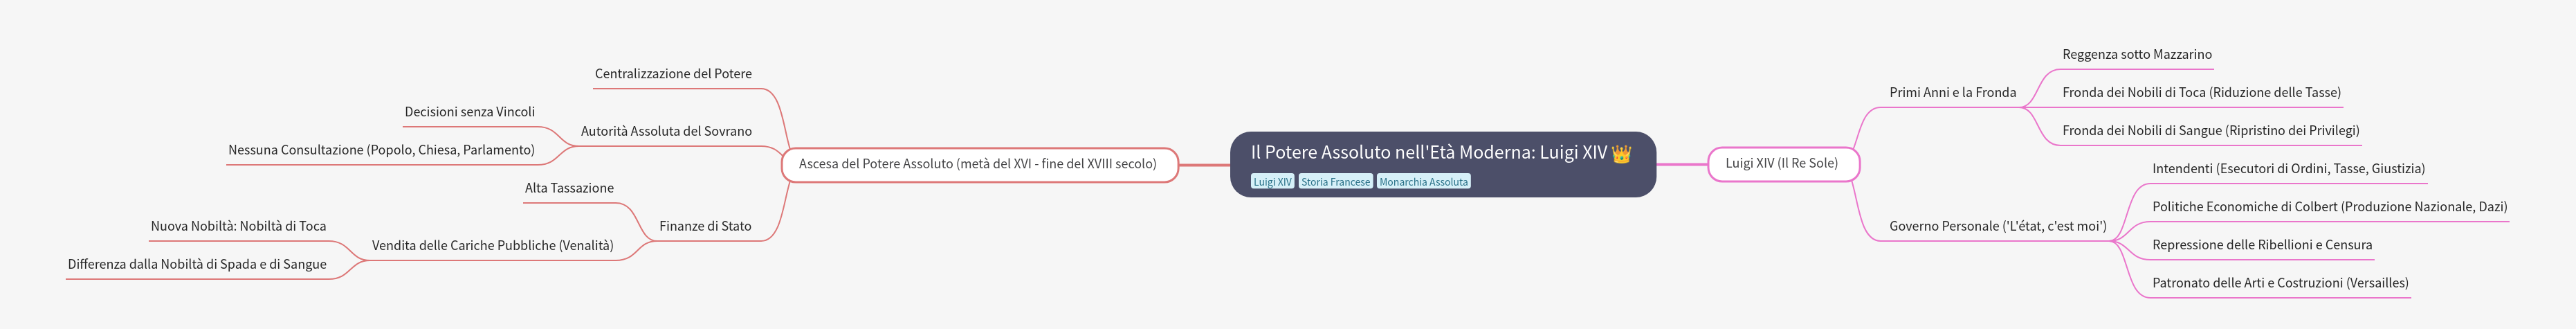Open the 'Monarchia Assoluta' tag
2576x329 pixels.
[1423, 182]
